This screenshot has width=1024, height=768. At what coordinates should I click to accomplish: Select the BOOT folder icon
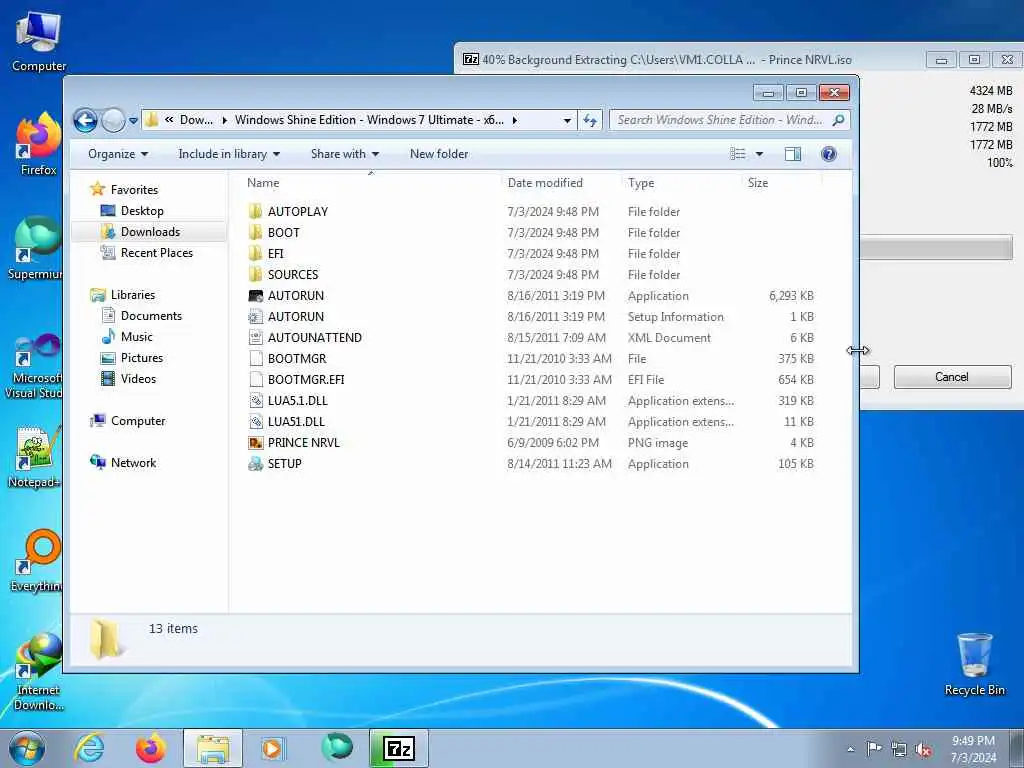[x=256, y=232]
